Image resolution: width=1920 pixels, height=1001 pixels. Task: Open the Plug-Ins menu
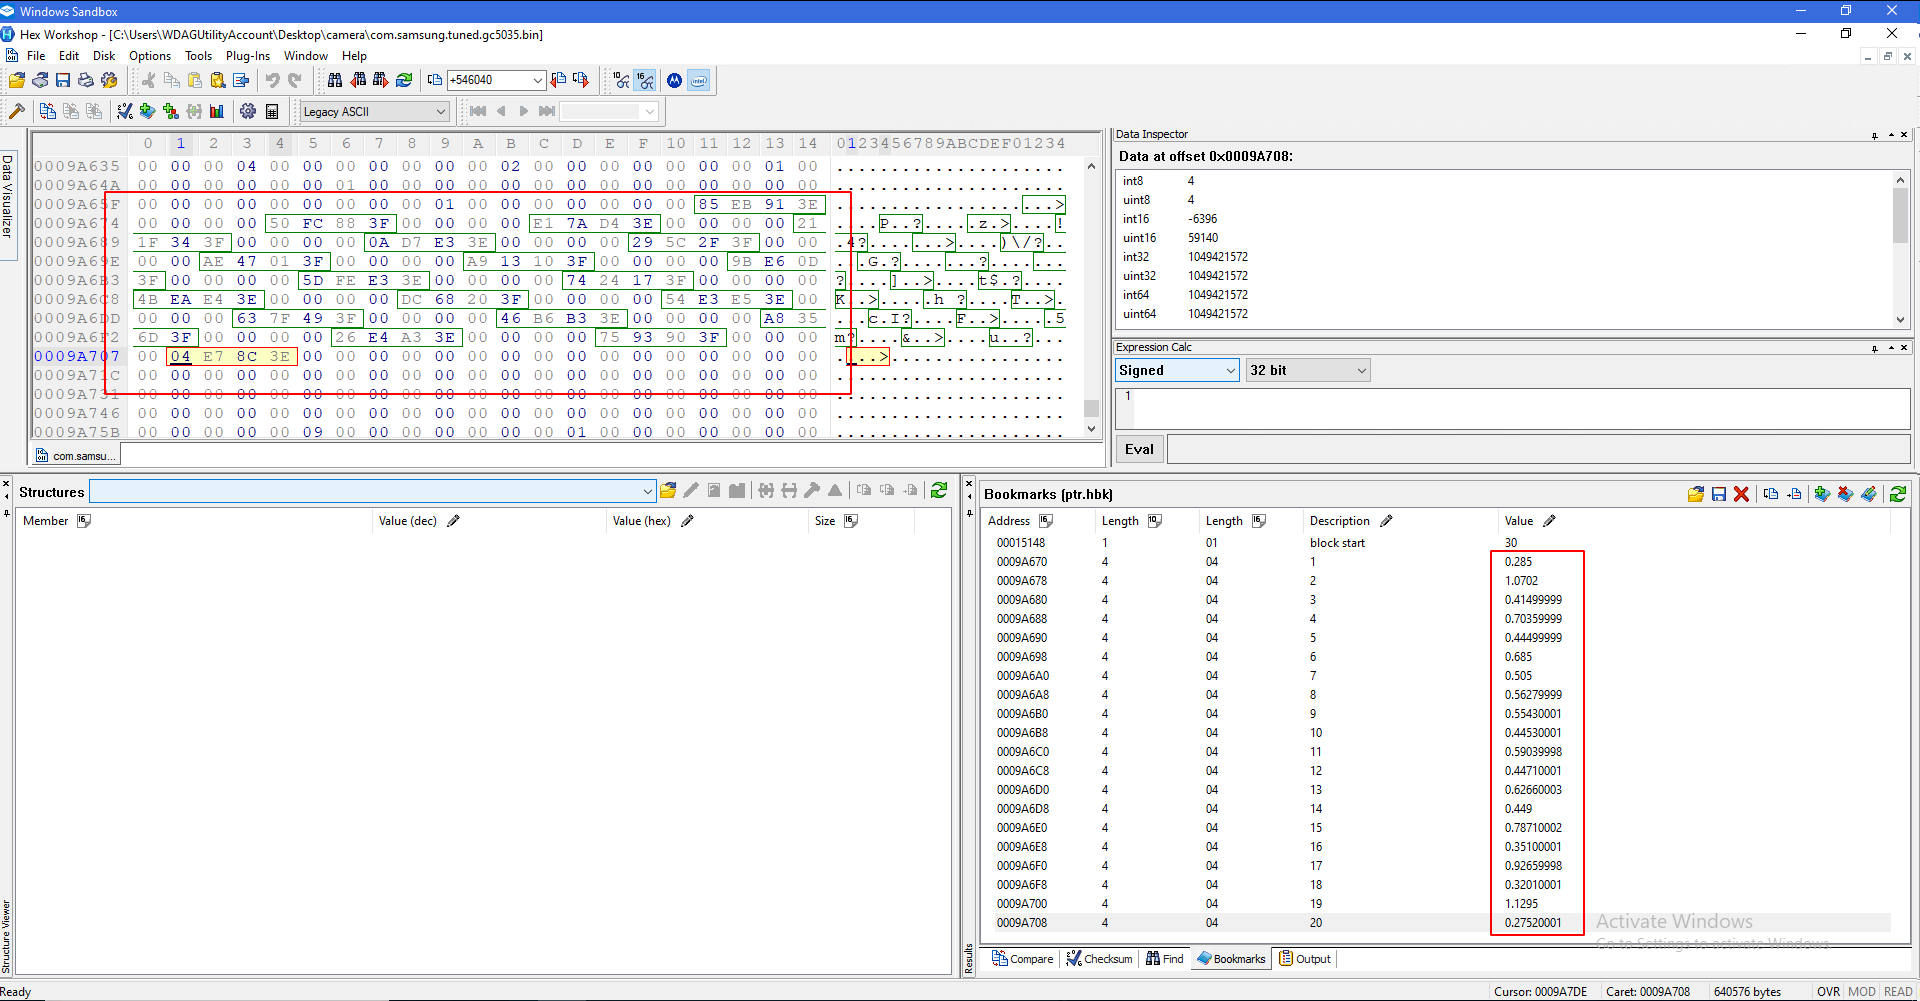coord(247,56)
